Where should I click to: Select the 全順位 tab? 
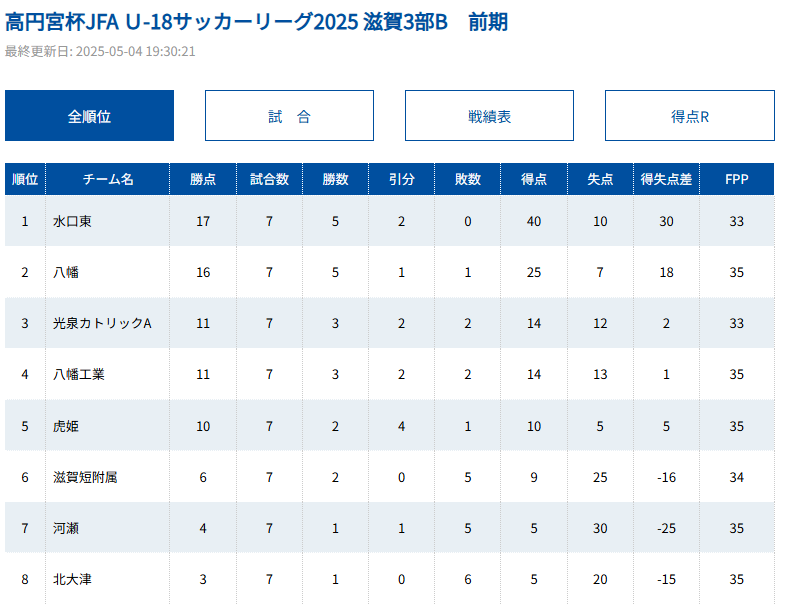[89, 116]
